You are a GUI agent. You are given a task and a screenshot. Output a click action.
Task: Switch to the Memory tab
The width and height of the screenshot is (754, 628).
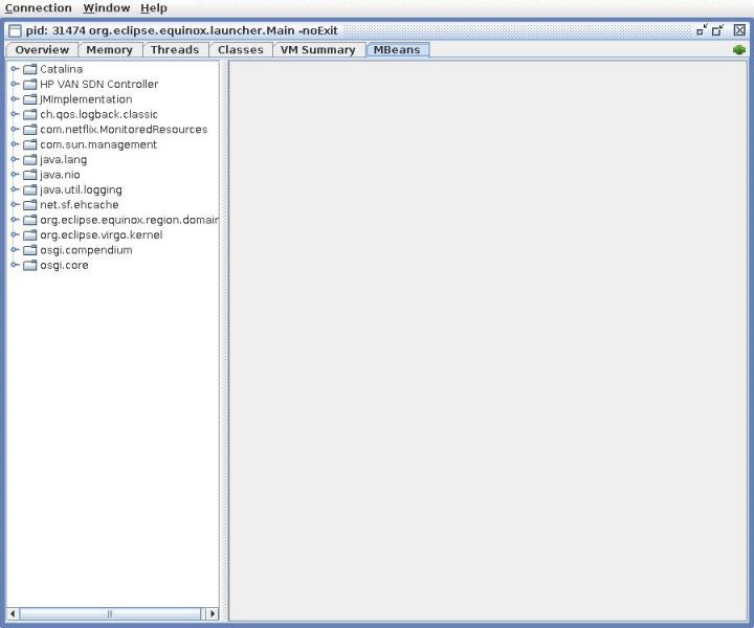click(110, 50)
